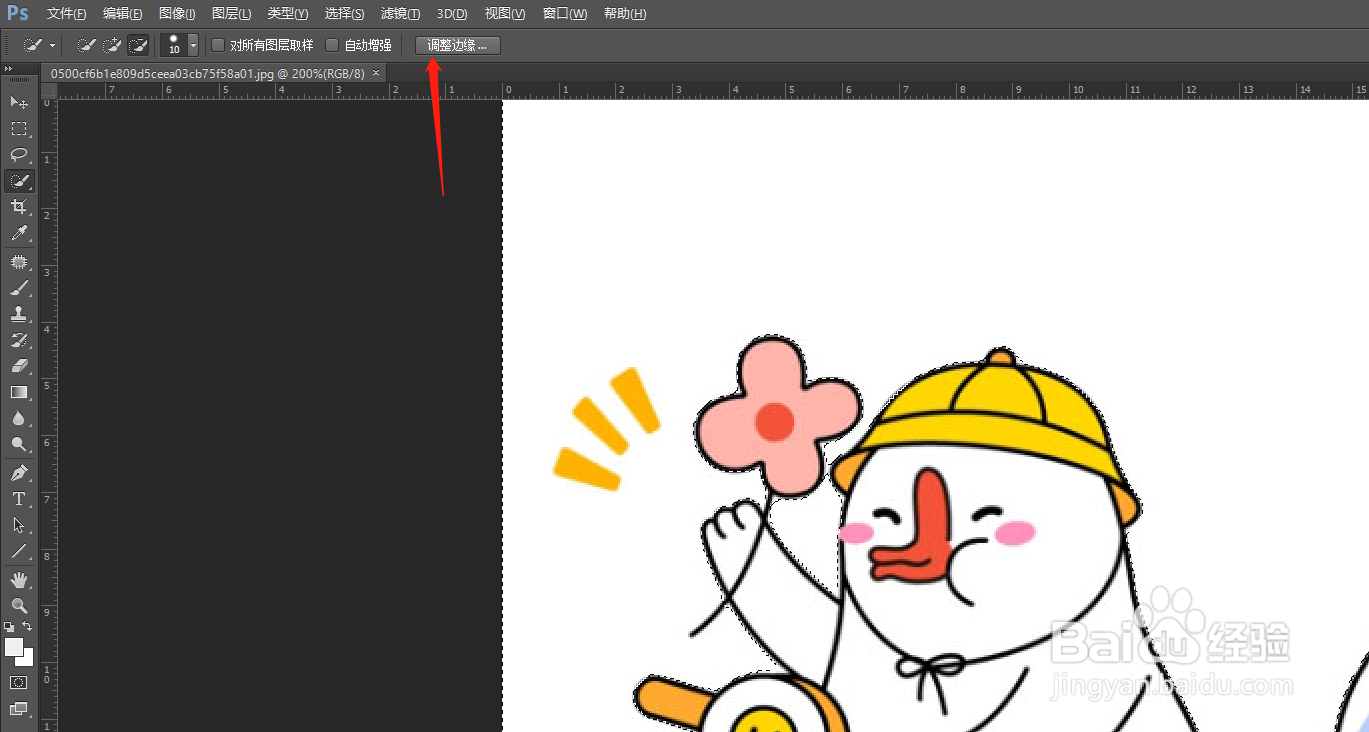Click the foreground color swatch
1369x732 pixels.
pyautogui.click(x=13, y=646)
